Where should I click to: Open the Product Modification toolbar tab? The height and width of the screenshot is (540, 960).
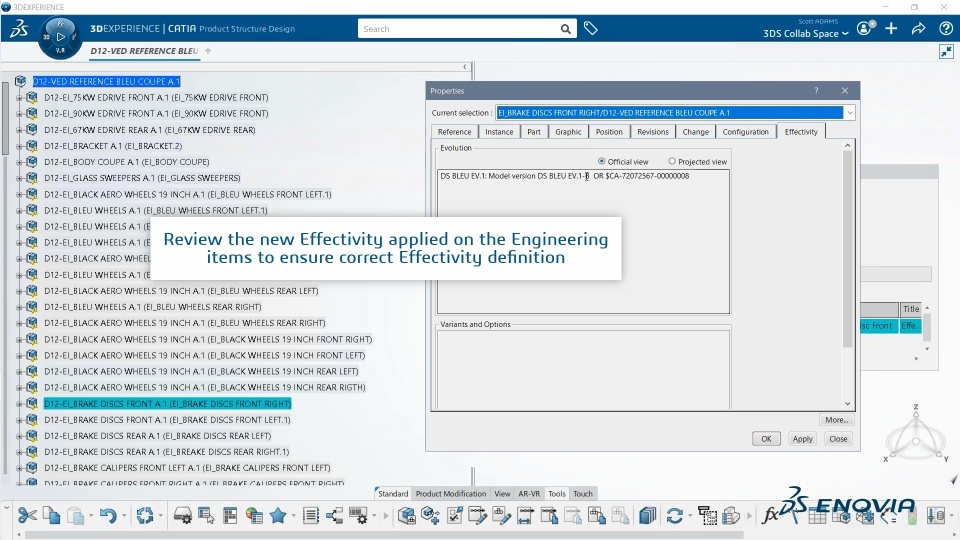[x=451, y=493]
